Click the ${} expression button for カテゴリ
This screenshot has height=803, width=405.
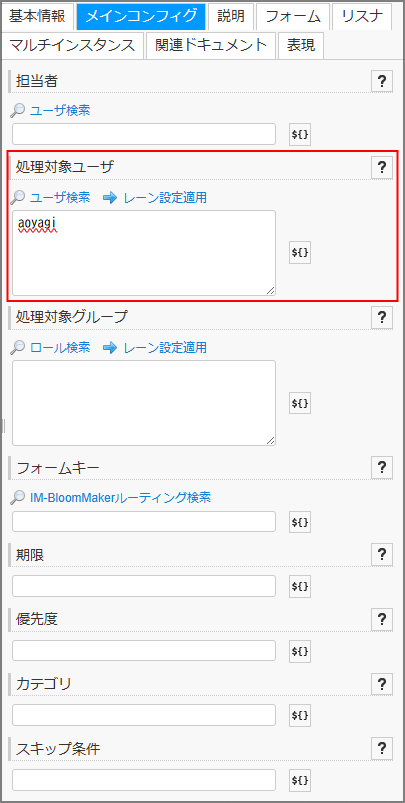pyautogui.click(x=300, y=715)
